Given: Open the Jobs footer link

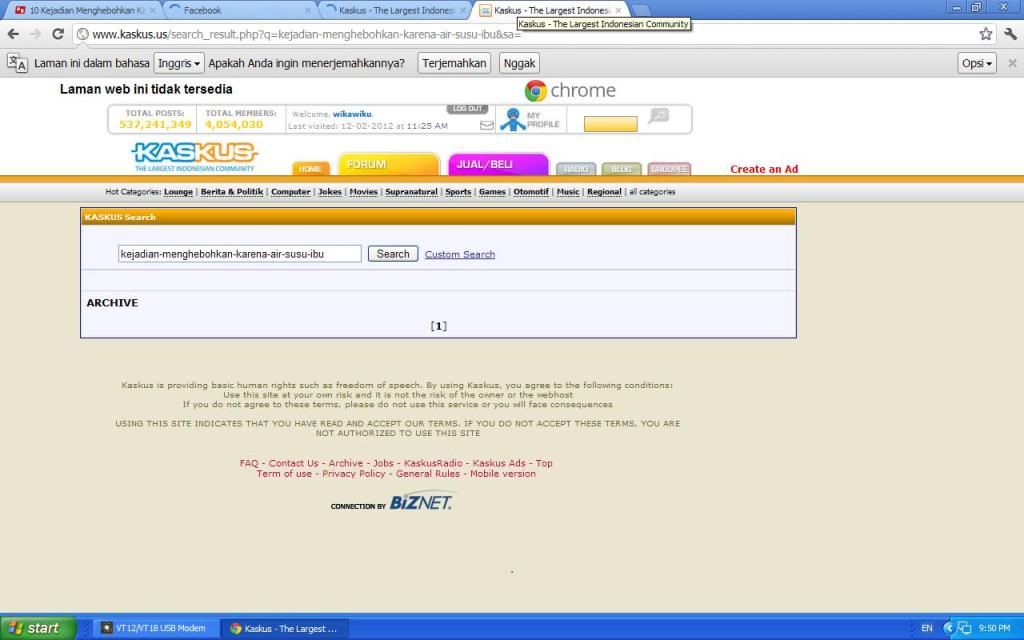Looking at the screenshot, I should point(383,463).
